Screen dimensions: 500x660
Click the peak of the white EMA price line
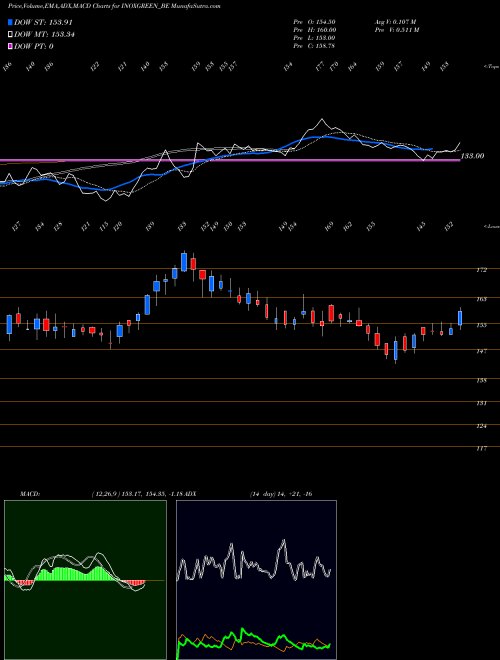(322, 119)
